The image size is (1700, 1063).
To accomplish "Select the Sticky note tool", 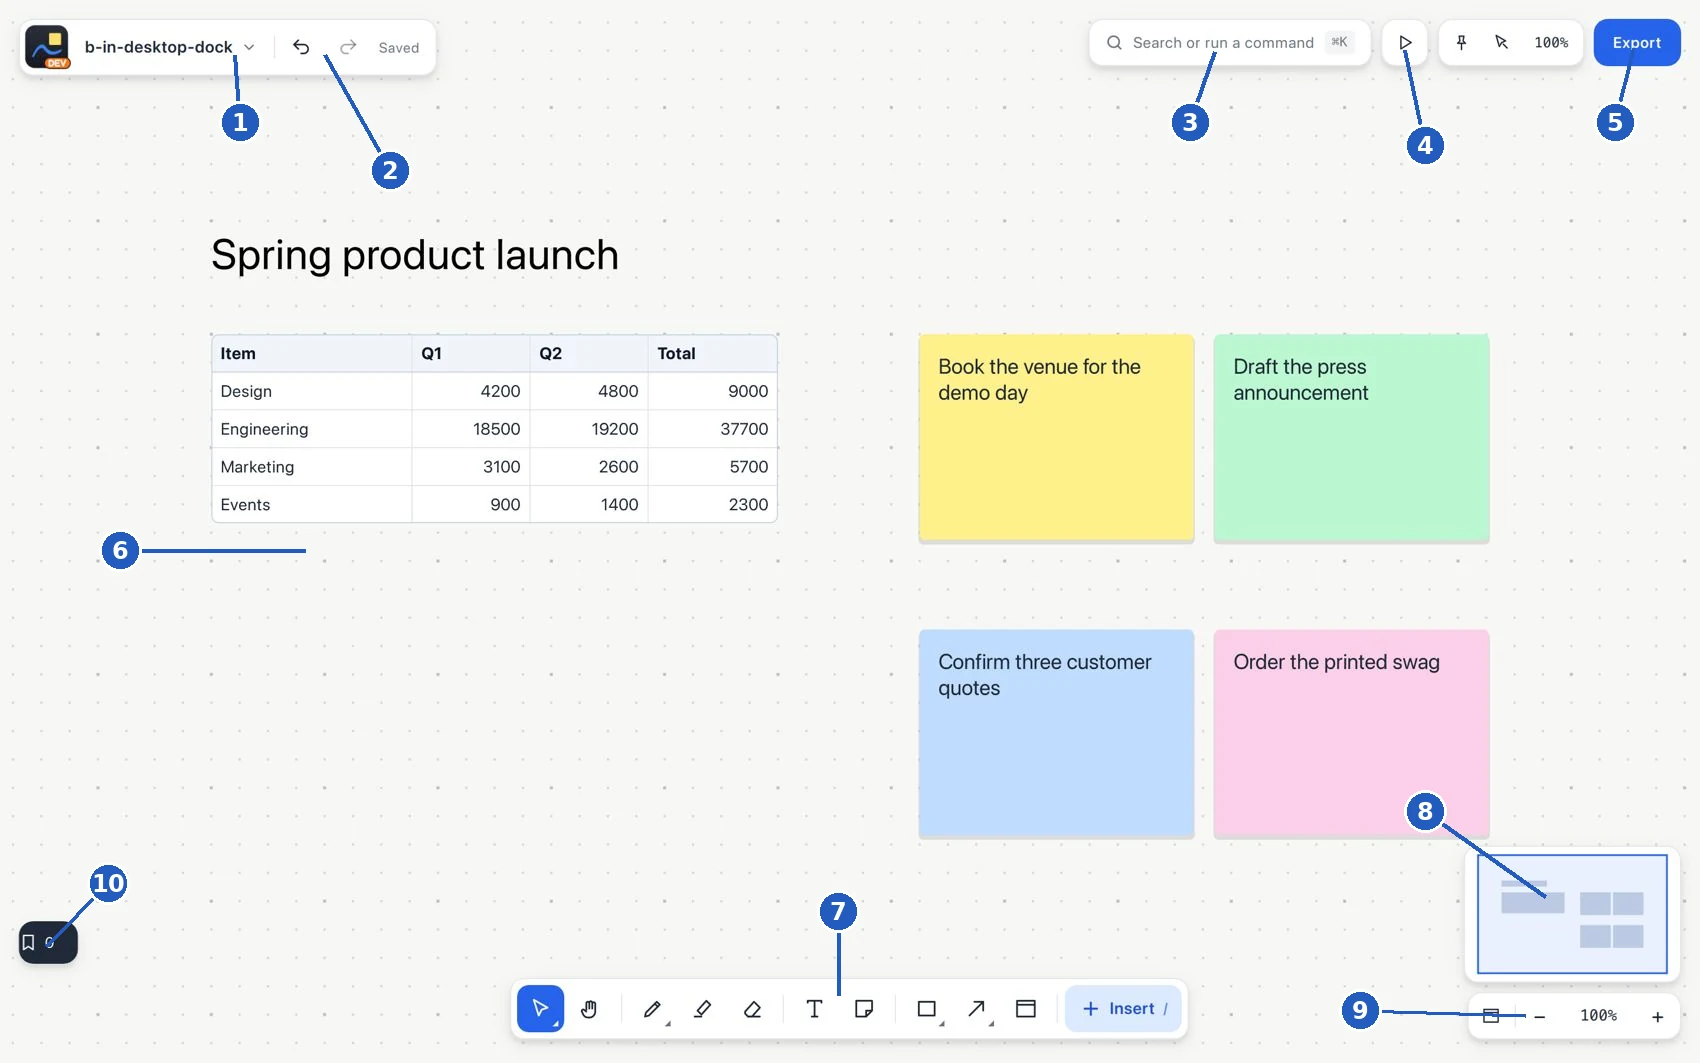I will click(864, 1008).
